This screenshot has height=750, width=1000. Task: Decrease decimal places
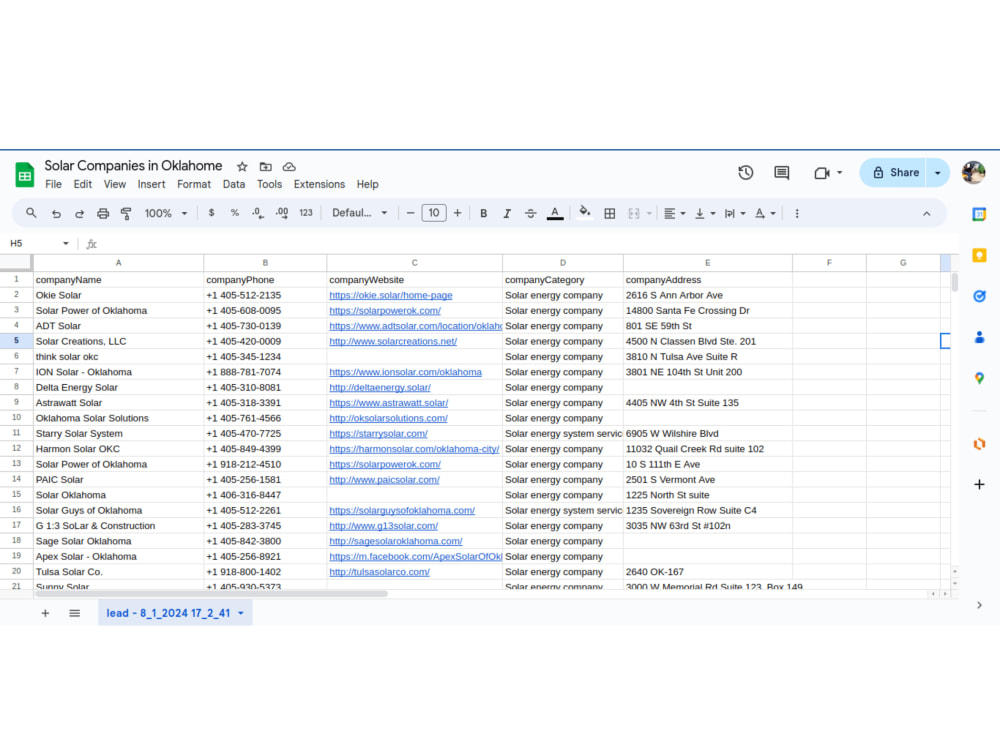pyautogui.click(x=258, y=213)
